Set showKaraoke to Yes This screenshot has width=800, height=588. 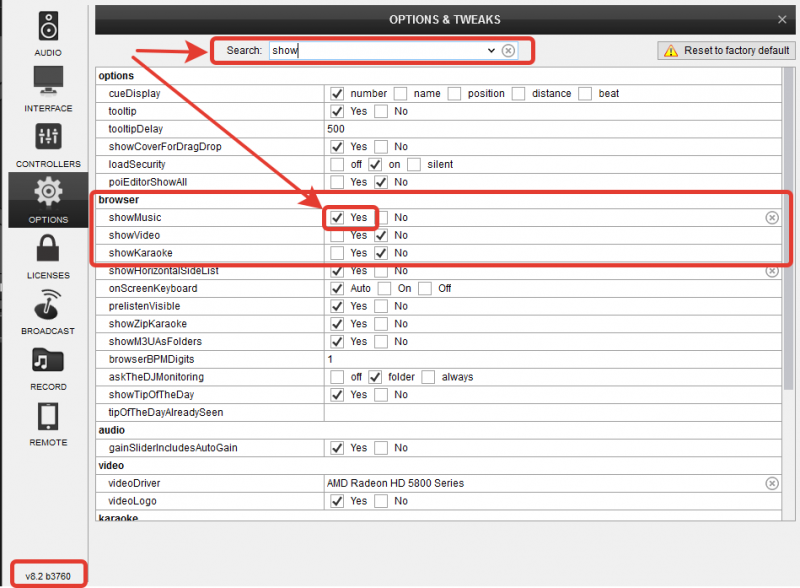click(337, 253)
